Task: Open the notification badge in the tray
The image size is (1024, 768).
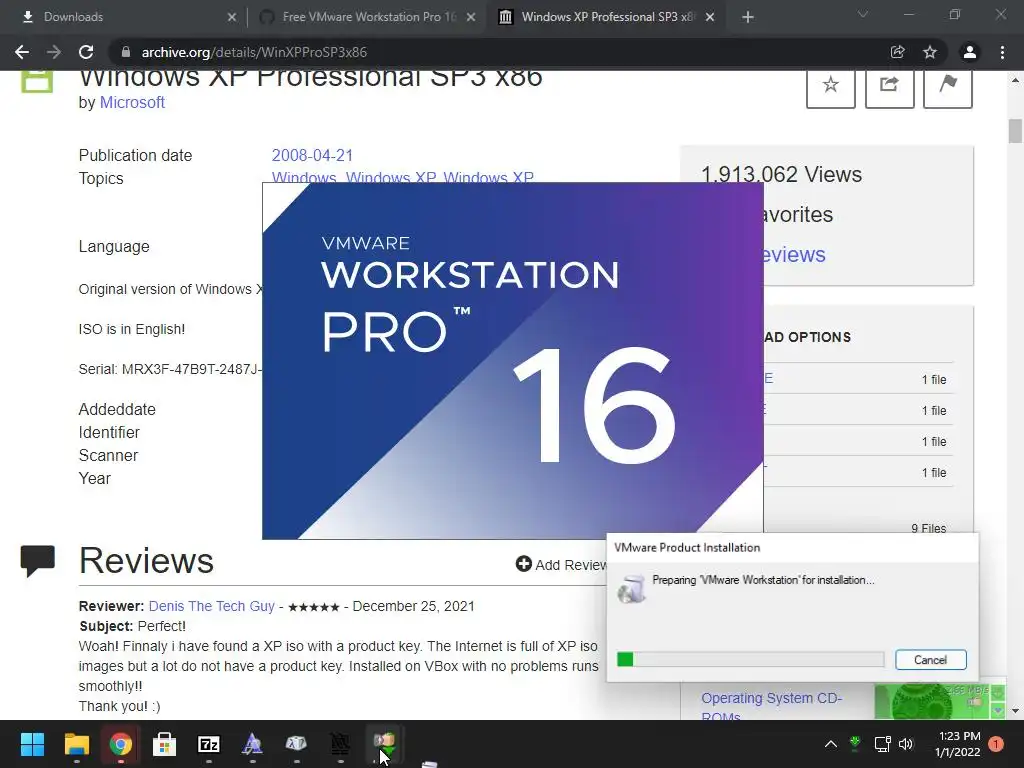Action: point(996,744)
